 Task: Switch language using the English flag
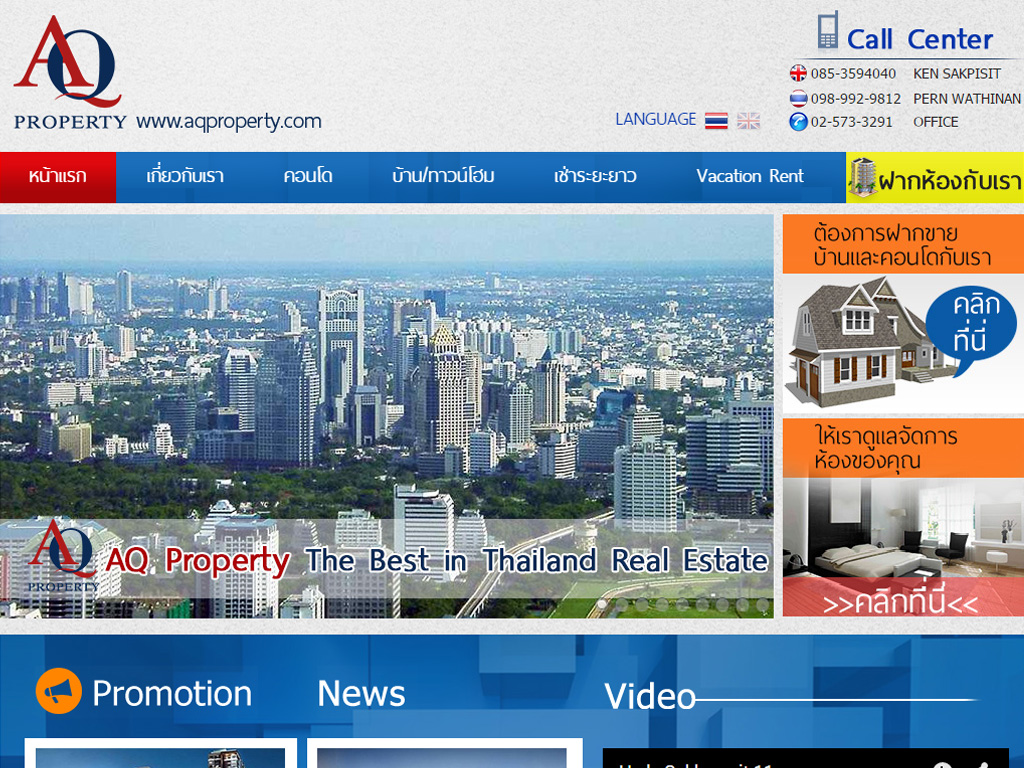point(748,121)
